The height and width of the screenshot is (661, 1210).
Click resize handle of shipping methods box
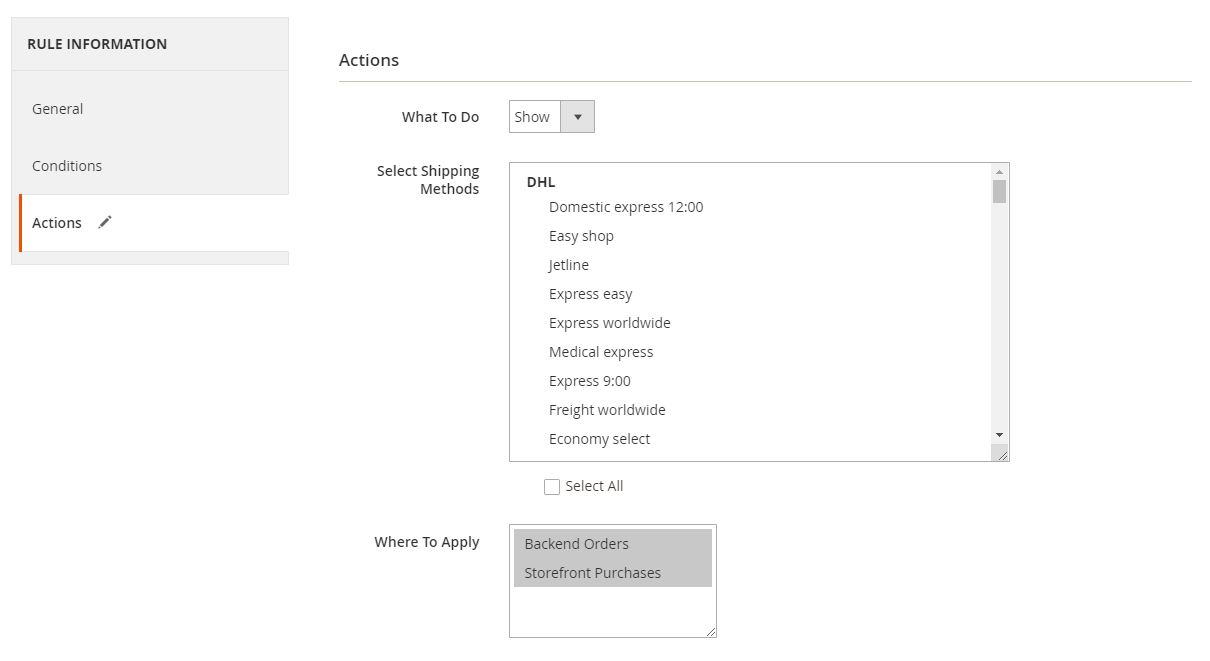click(x=1002, y=455)
